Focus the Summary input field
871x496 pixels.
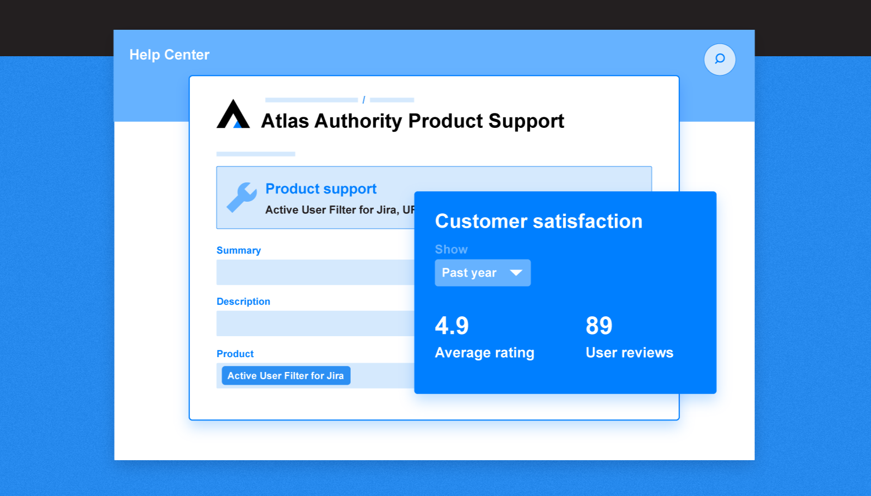pyautogui.click(x=315, y=273)
